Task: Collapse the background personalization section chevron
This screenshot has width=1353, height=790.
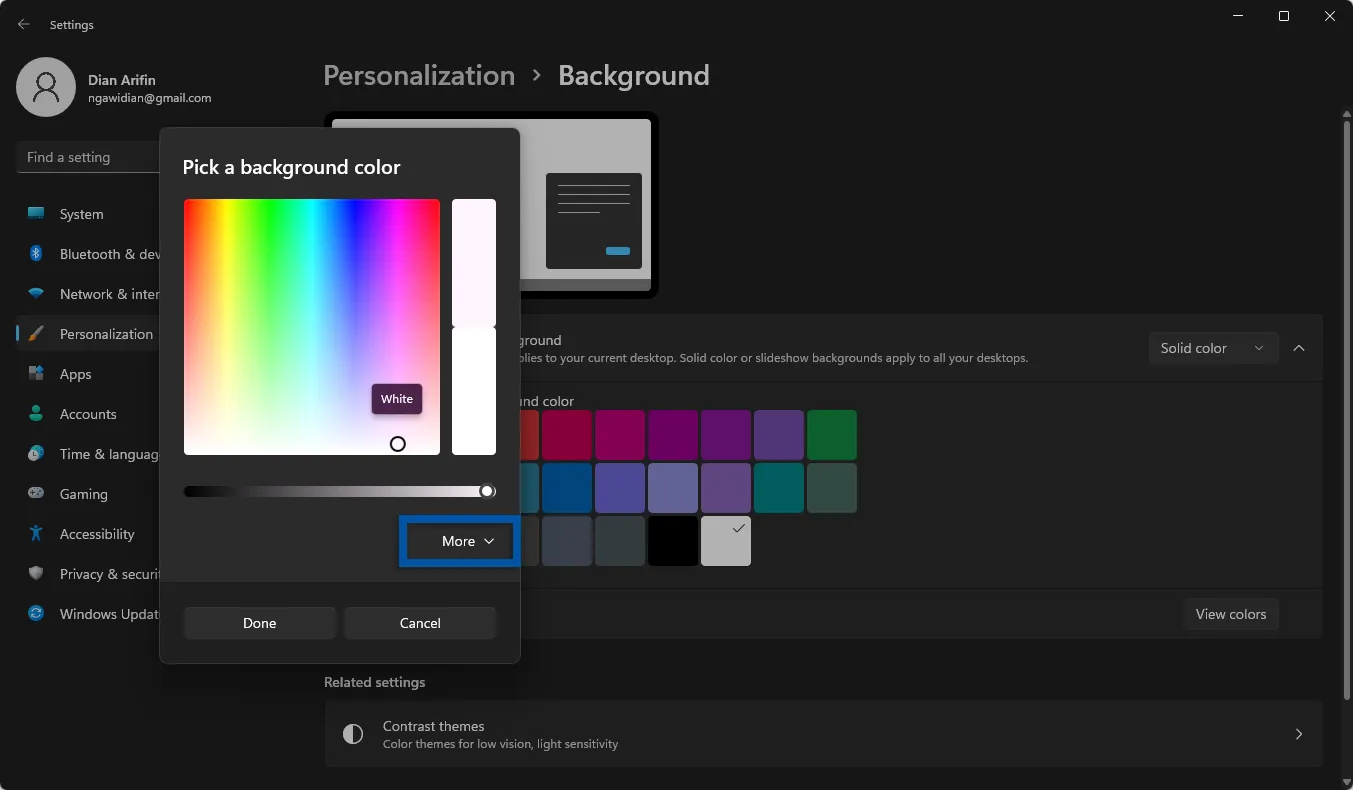Action: (1299, 348)
